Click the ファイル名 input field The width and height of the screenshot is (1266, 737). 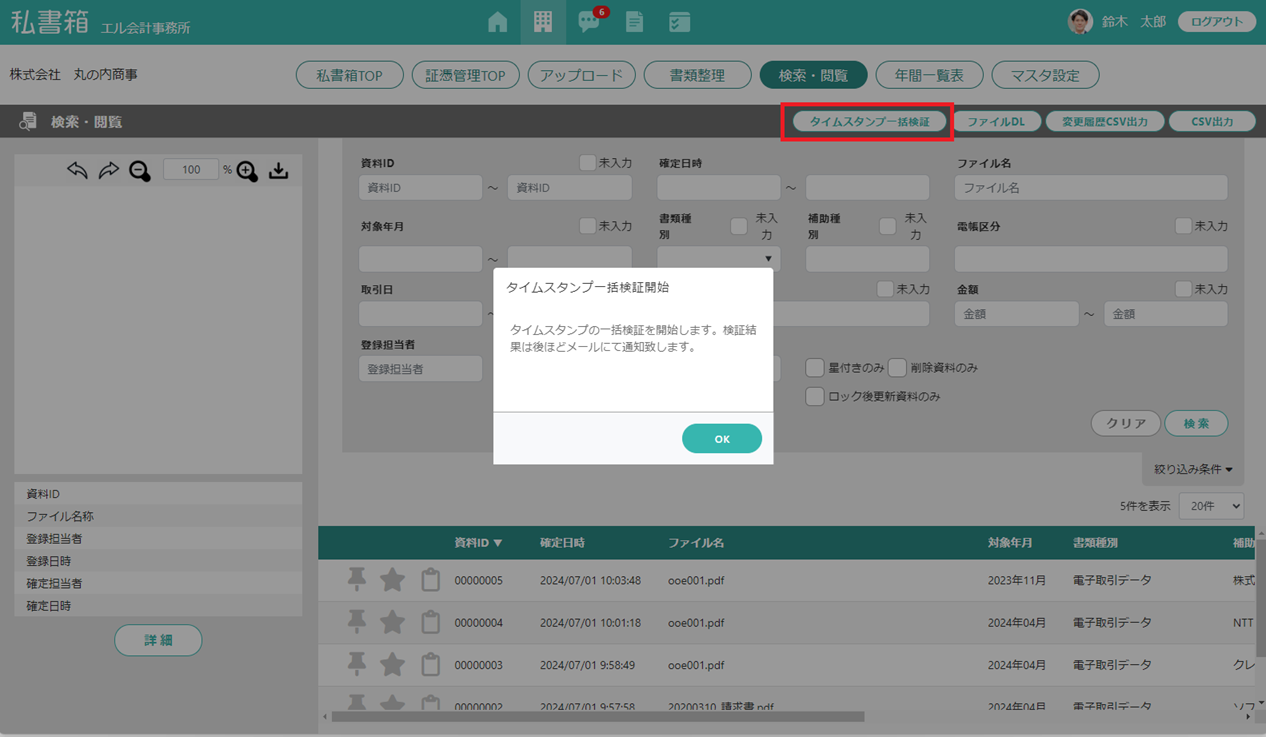(x=1091, y=187)
